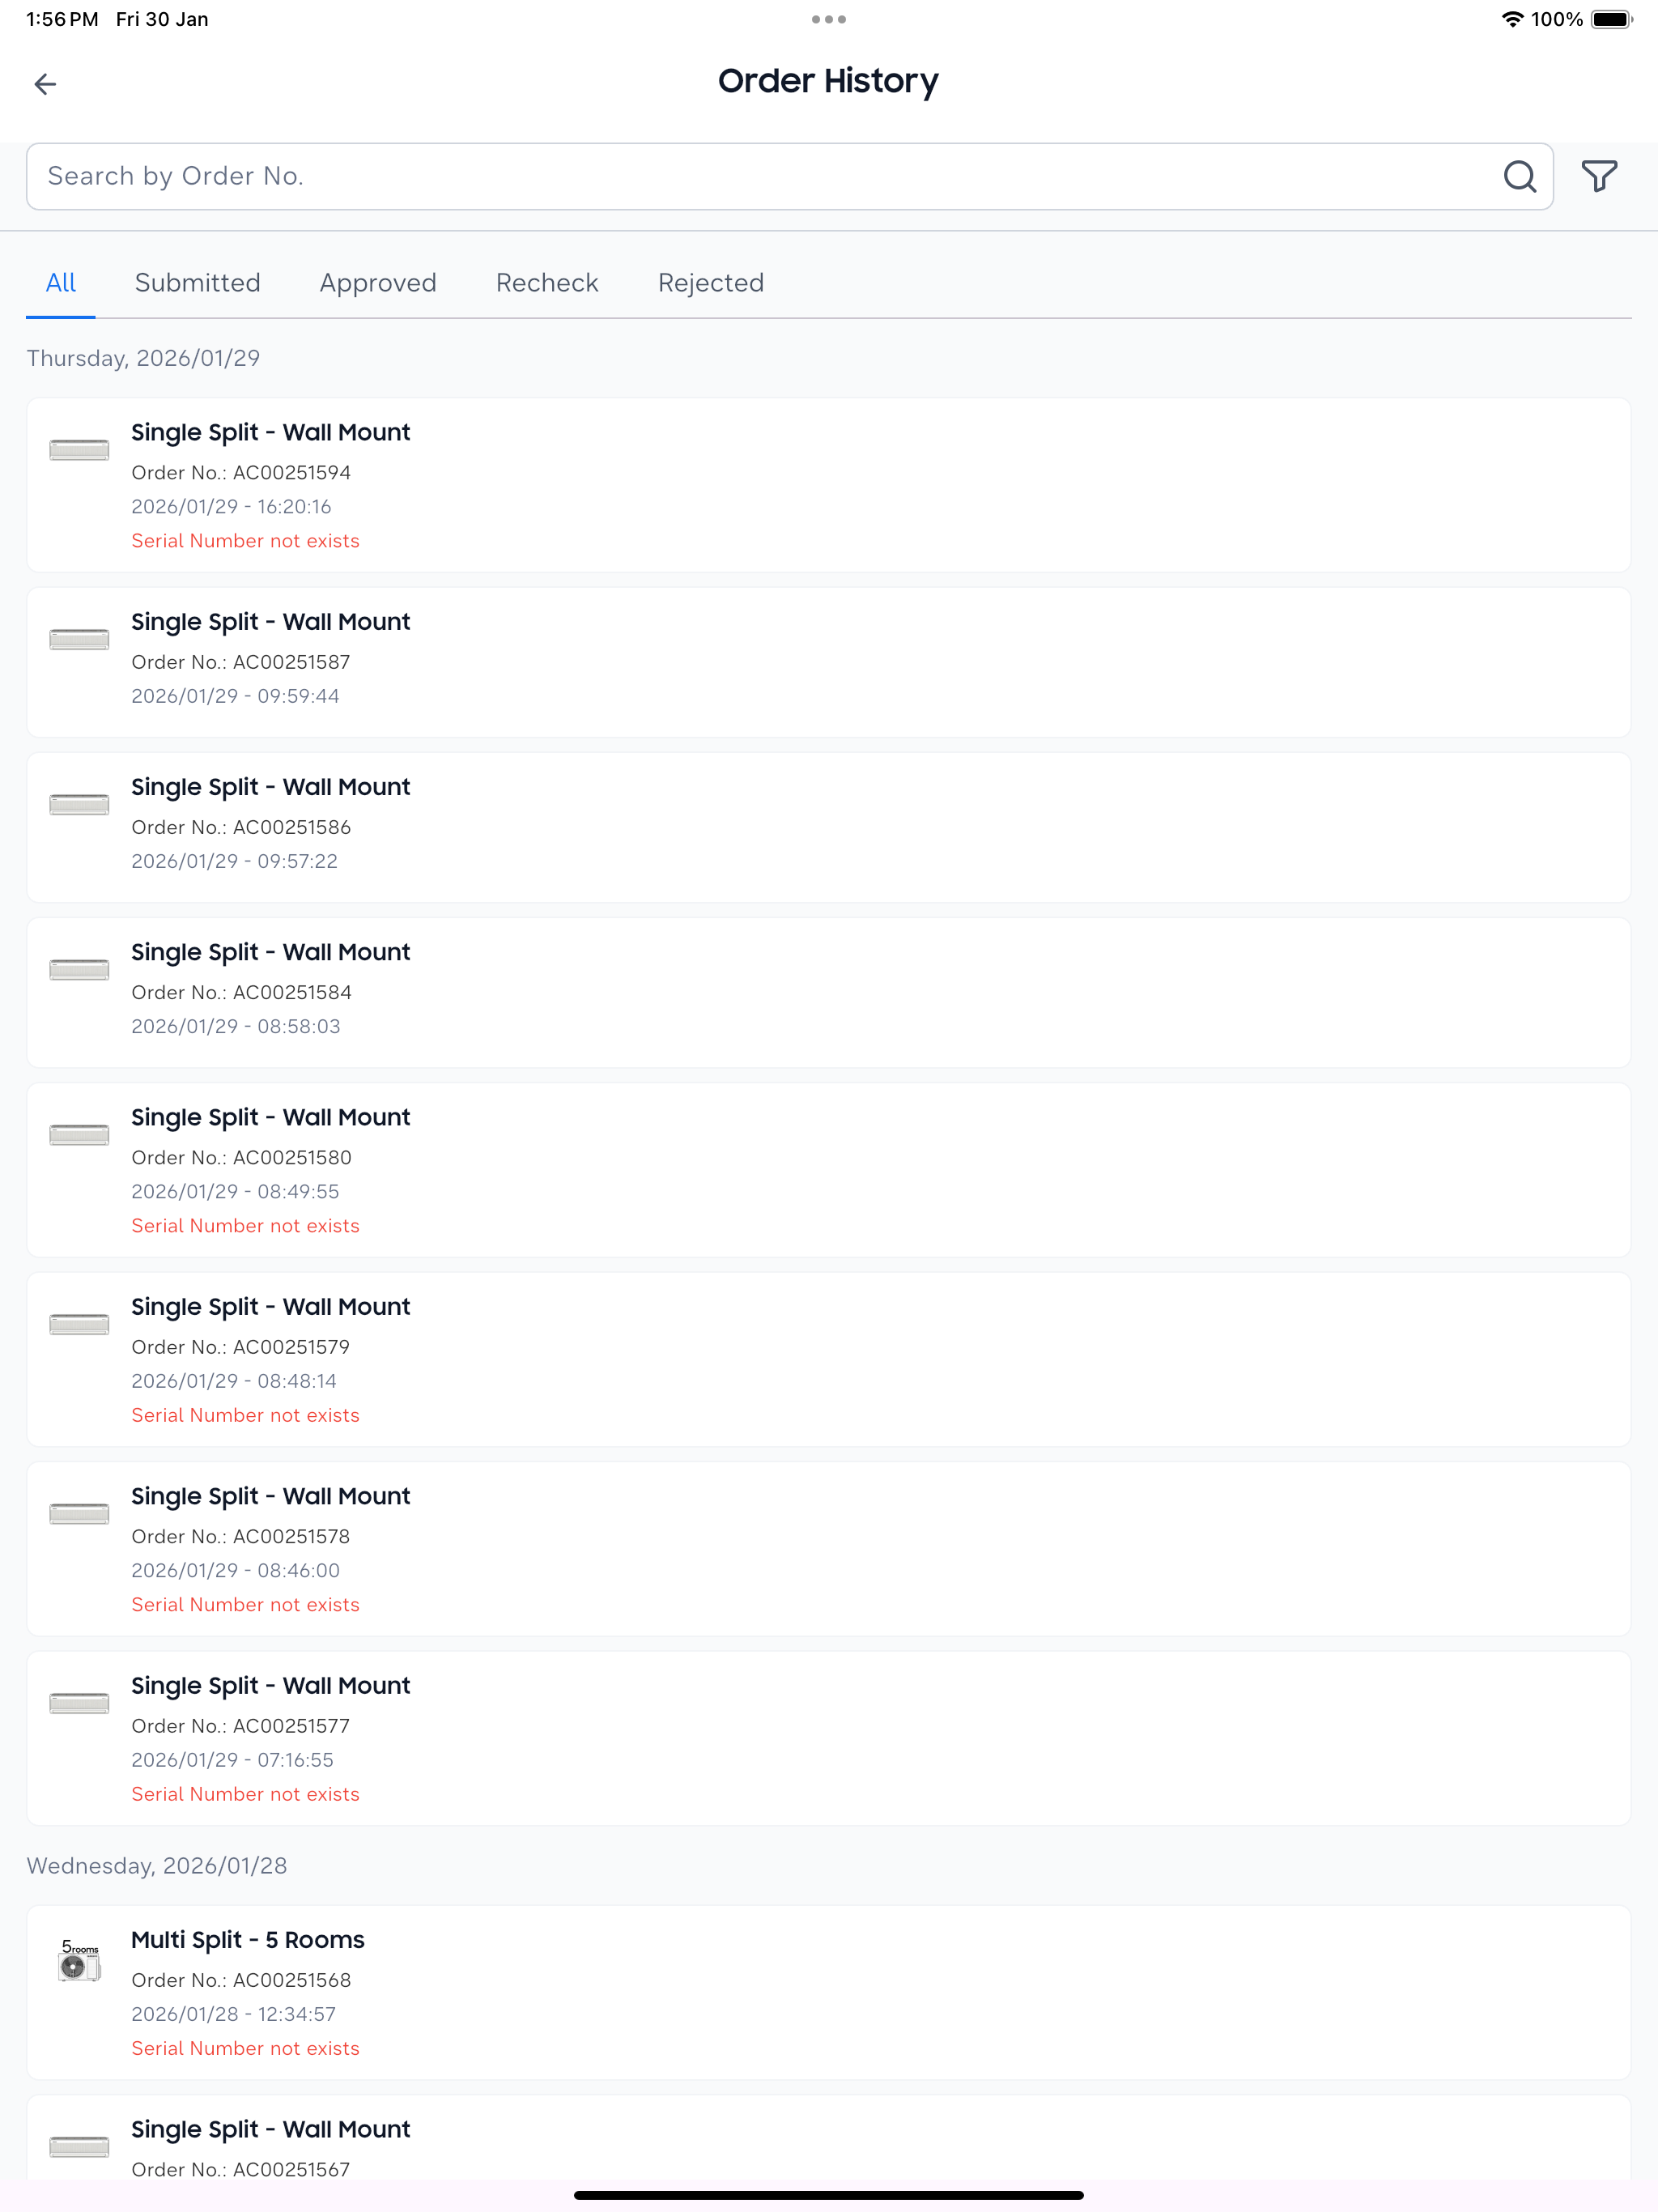The height and width of the screenshot is (2212, 1658).
Task: Select the Recheck tab
Action: pos(547,283)
